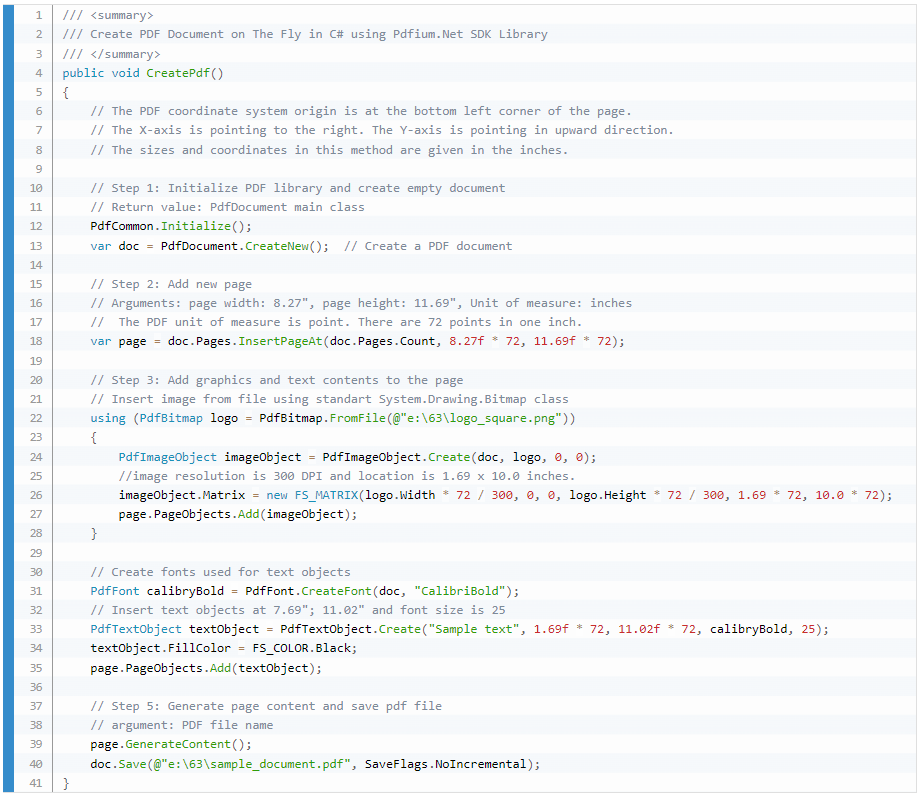The width and height of the screenshot is (922, 797).
Task: Click line number 22 in the gutter
Action: (x=36, y=418)
